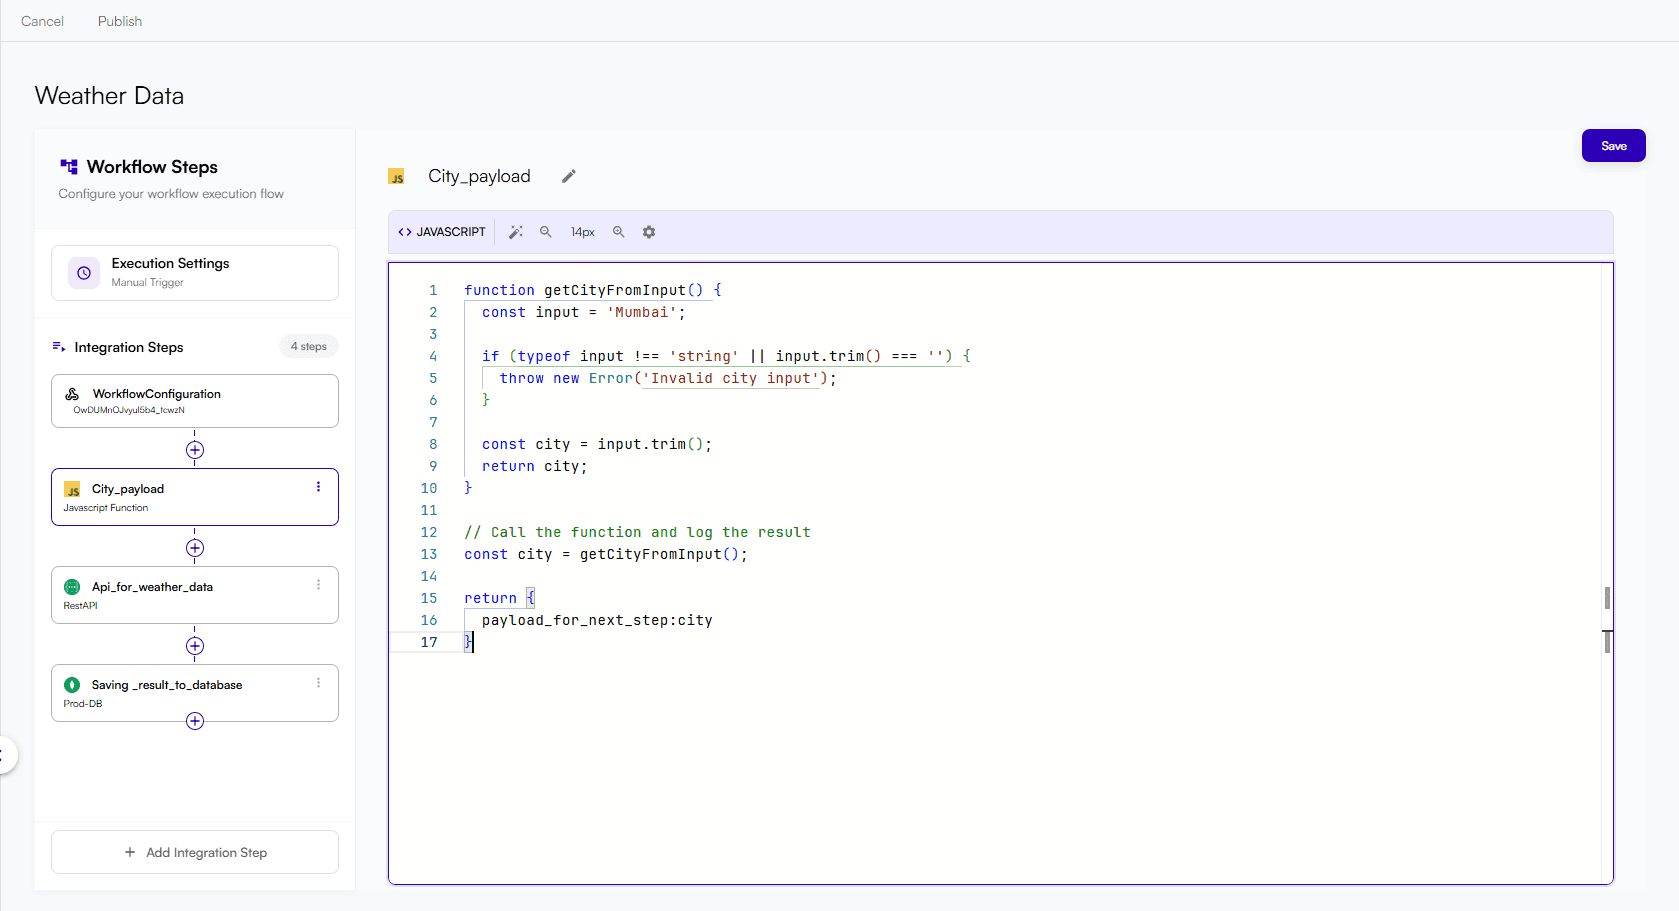
Task: Click the JS icon beside City_payload title
Action: [397, 176]
